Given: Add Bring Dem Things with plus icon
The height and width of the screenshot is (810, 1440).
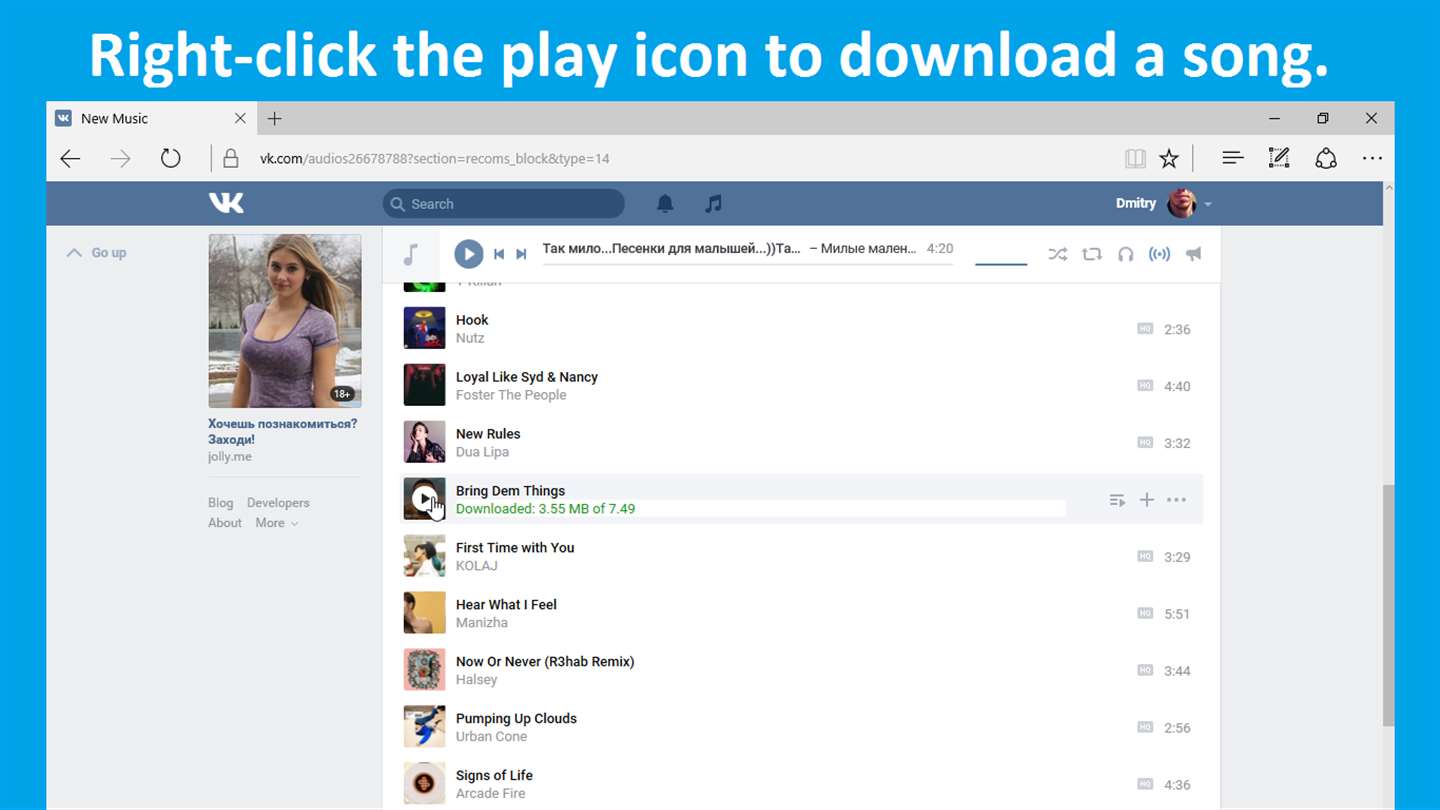Looking at the screenshot, I should click(1147, 500).
